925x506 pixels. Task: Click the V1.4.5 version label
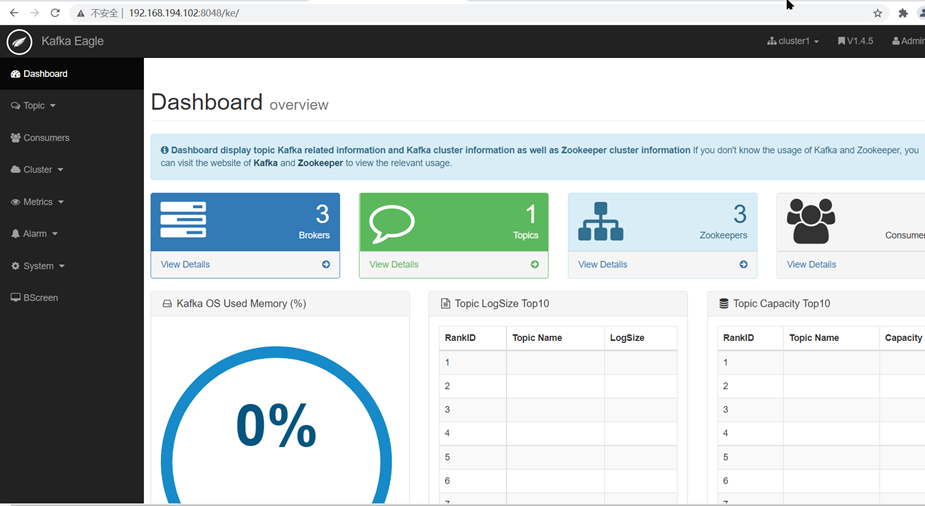(855, 41)
